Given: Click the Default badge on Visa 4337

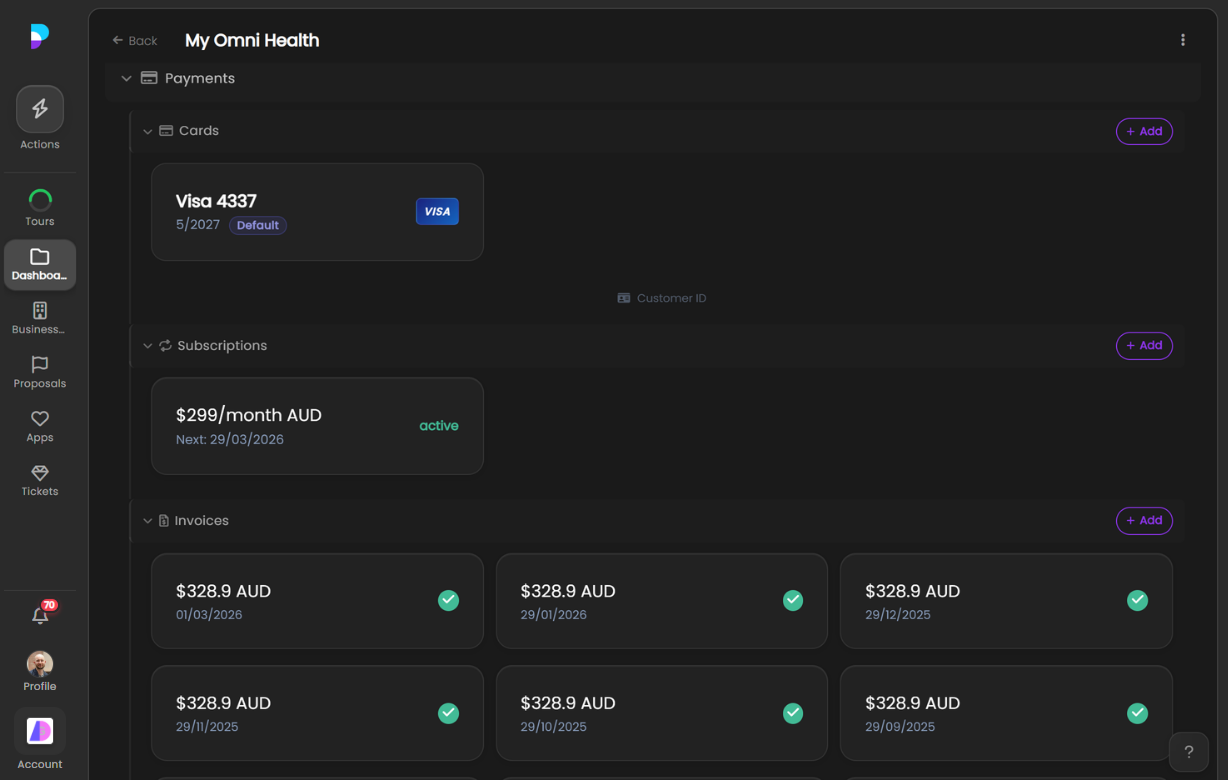Looking at the screenshot, I should [x=257, y=224].
